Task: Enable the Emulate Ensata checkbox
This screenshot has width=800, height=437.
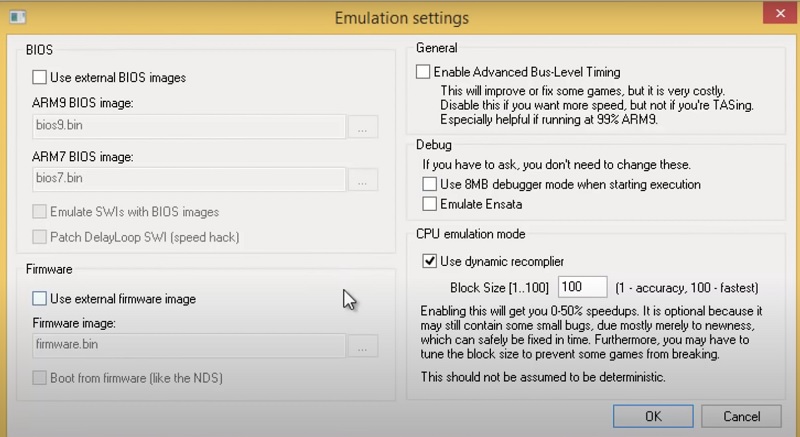Action: (x=430, y=204)
